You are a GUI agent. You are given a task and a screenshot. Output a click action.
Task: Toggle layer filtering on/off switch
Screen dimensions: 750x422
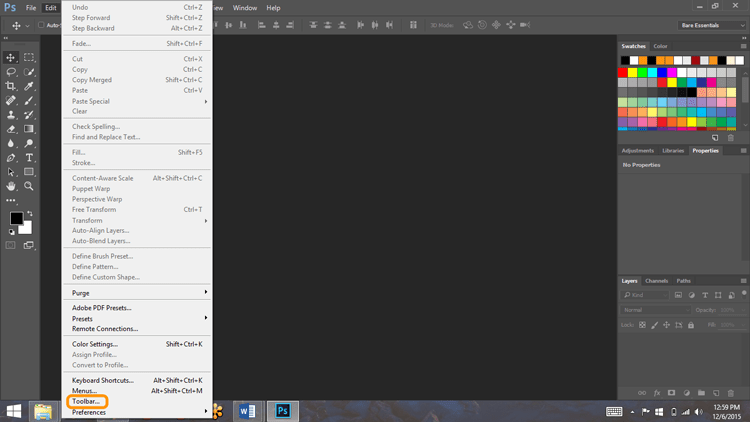744,294
